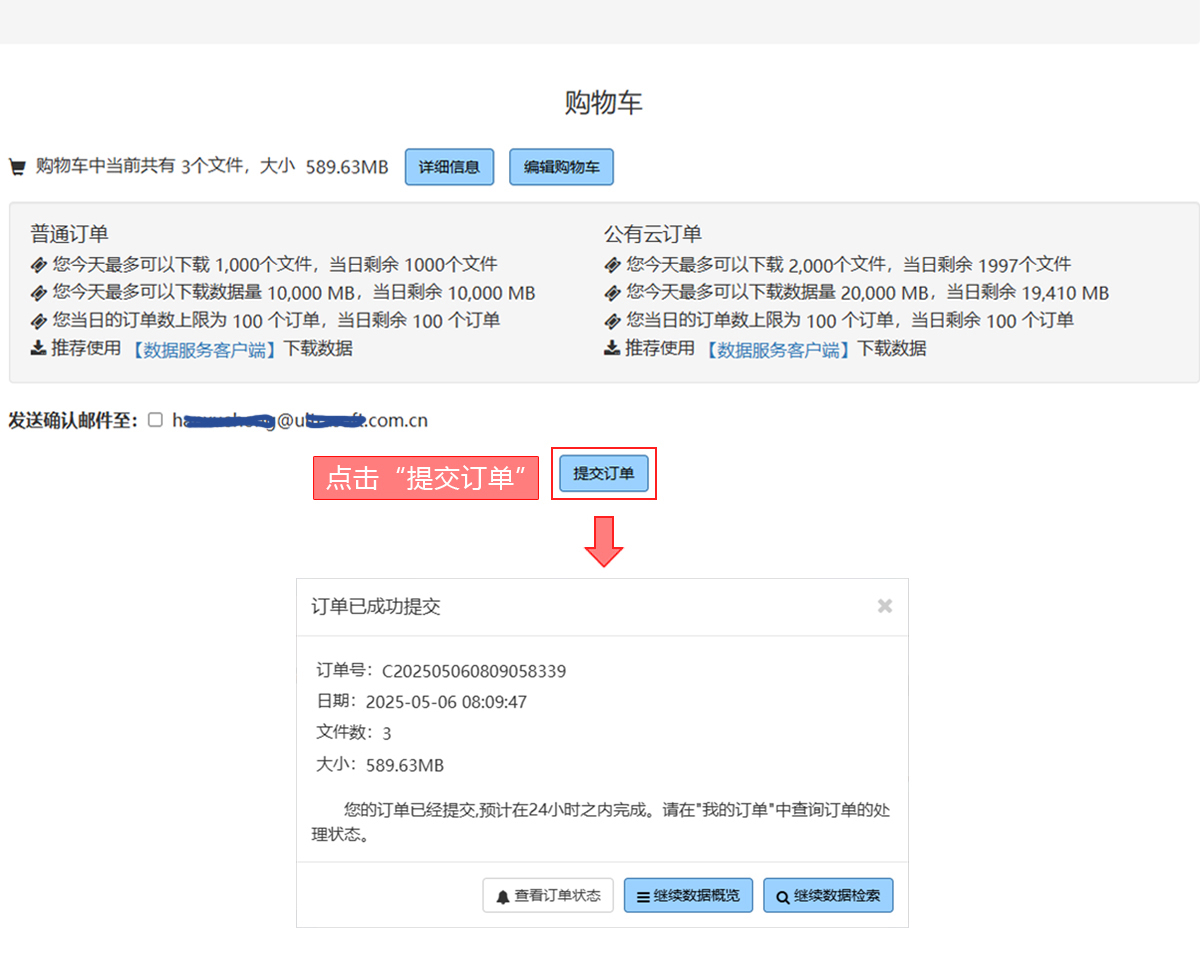
Task: Click the magnifier icon on 继续数据检索
Action: [x=782, y=897]
